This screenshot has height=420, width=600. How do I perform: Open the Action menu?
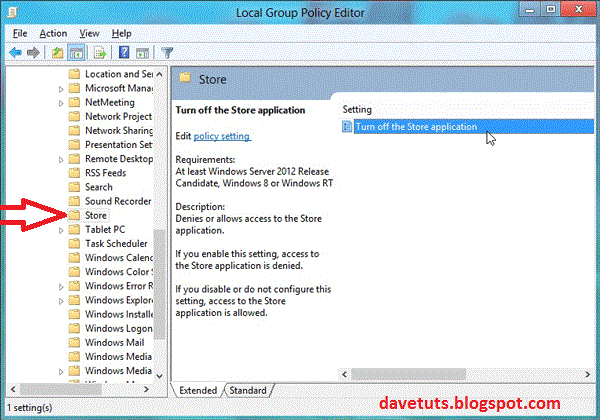point(53,33)
